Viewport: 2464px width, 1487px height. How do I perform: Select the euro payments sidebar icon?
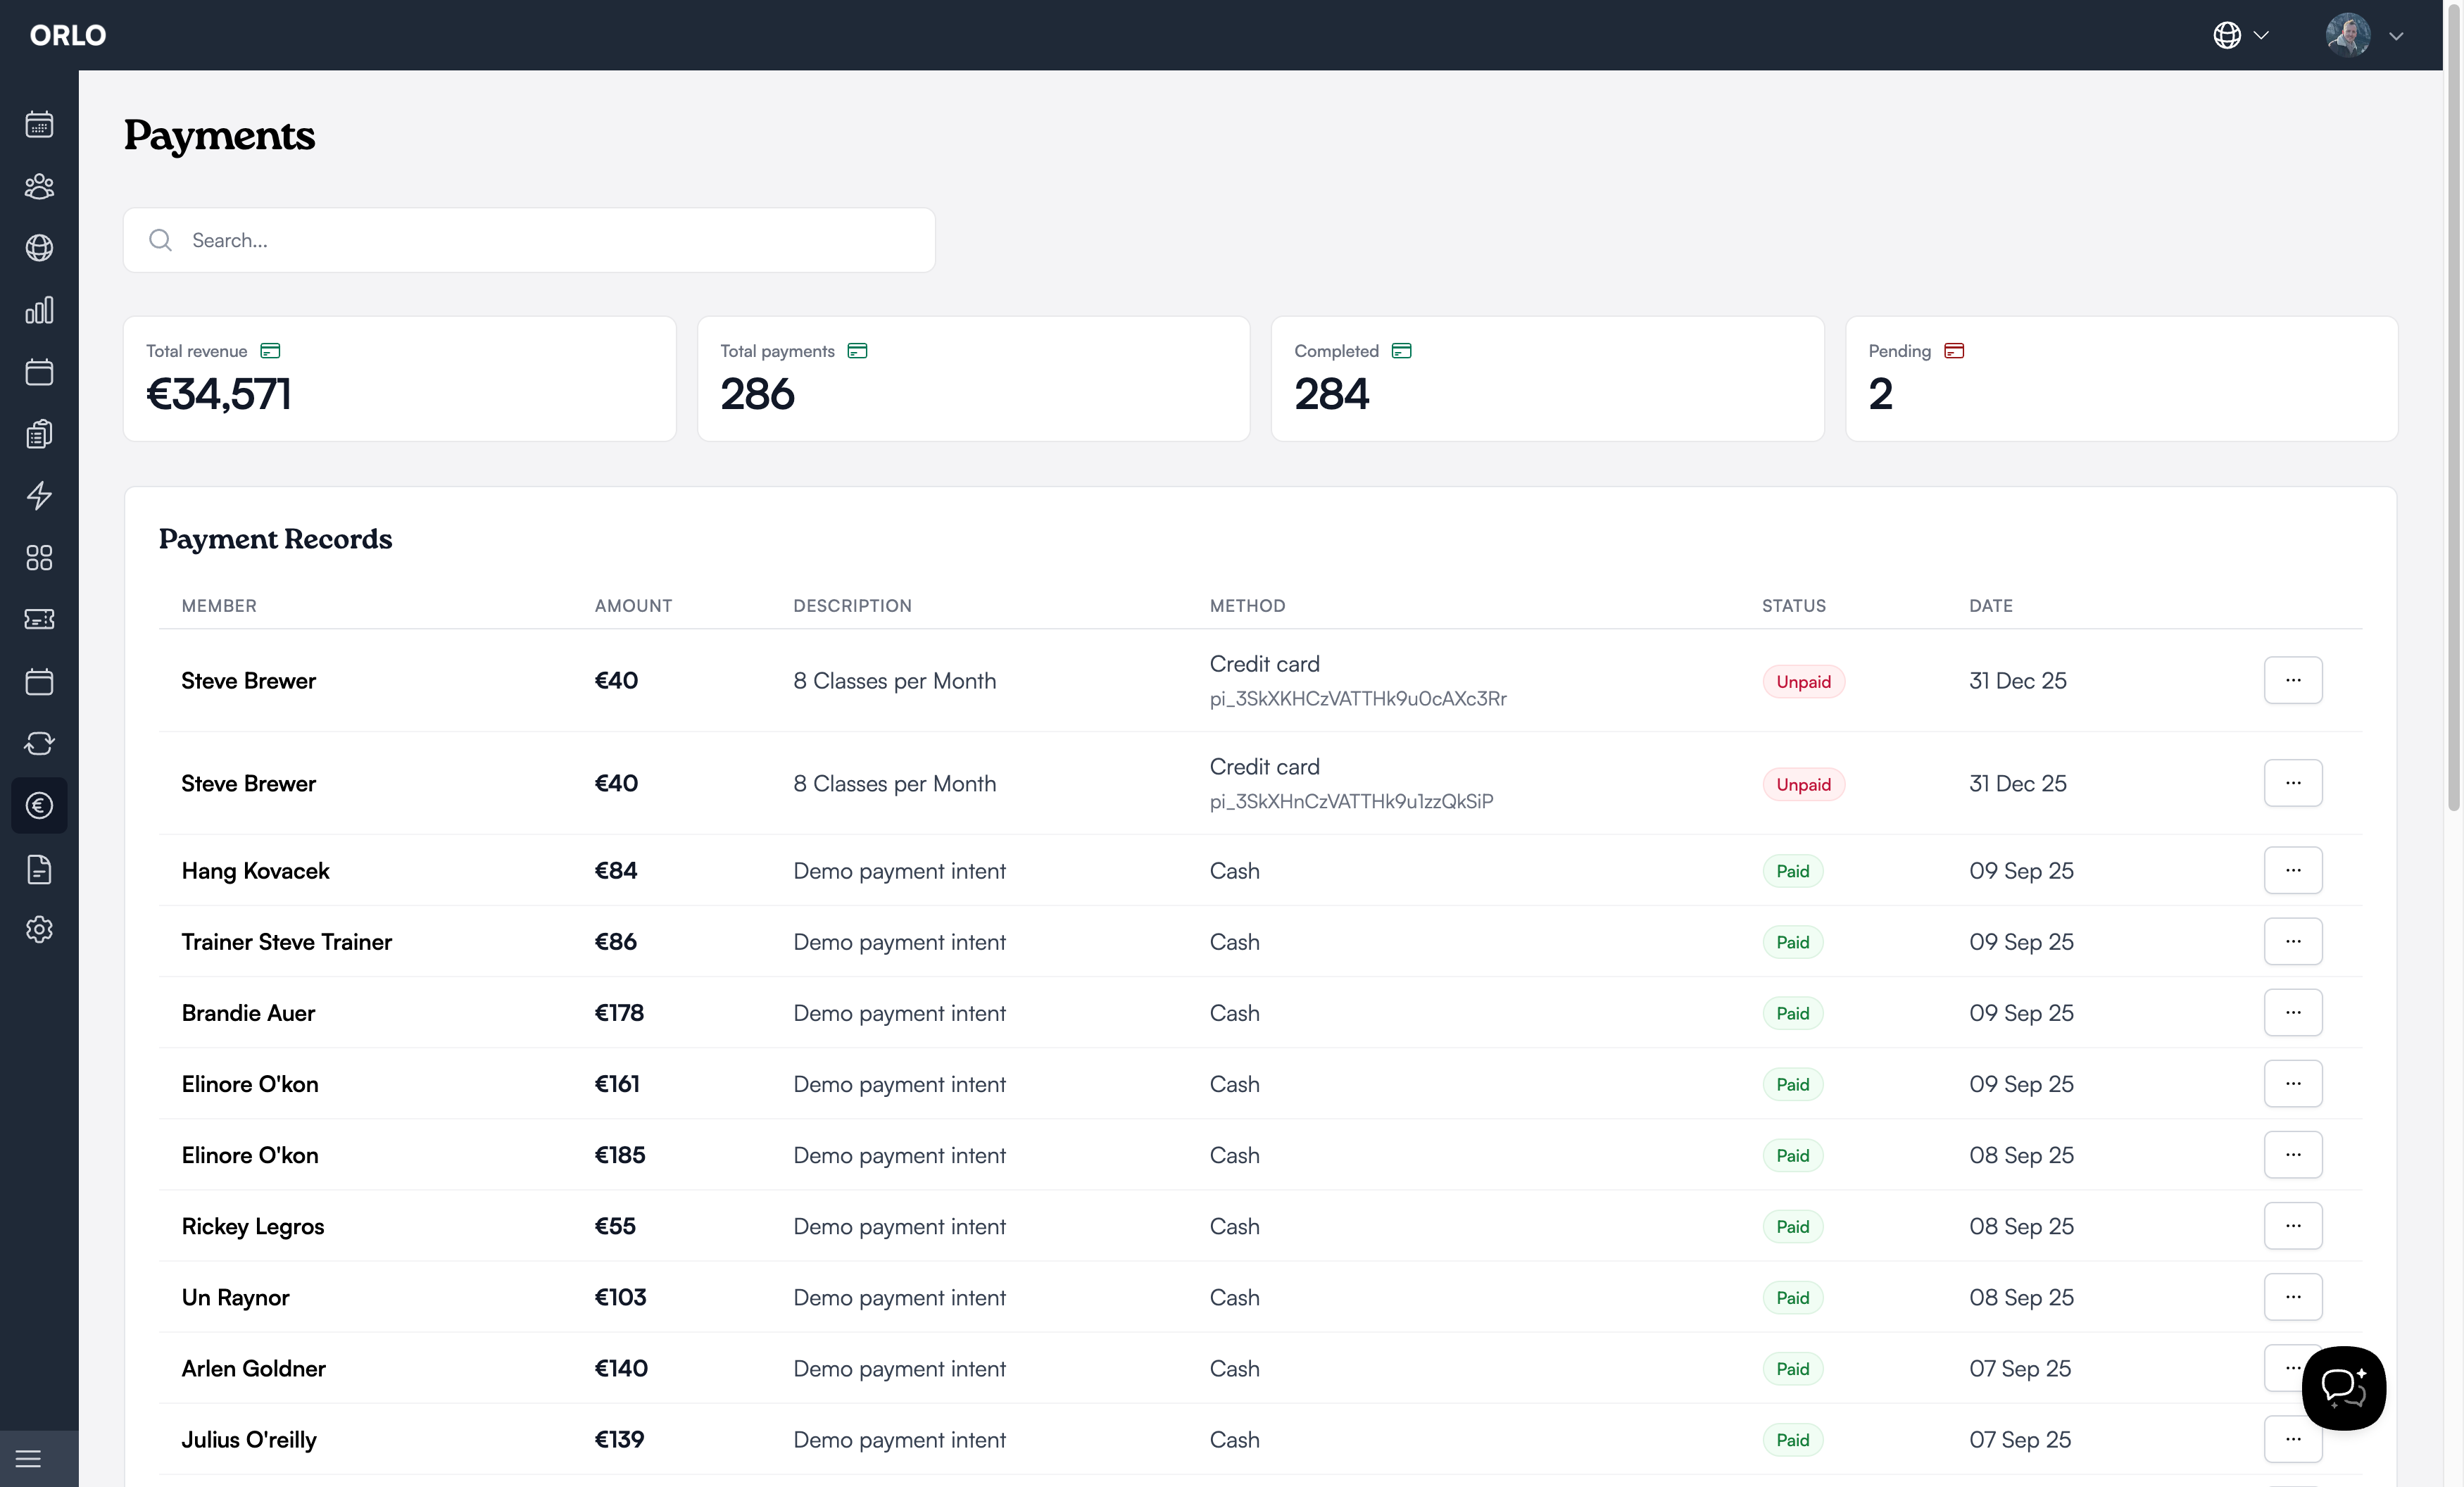[x=39, y=806]
